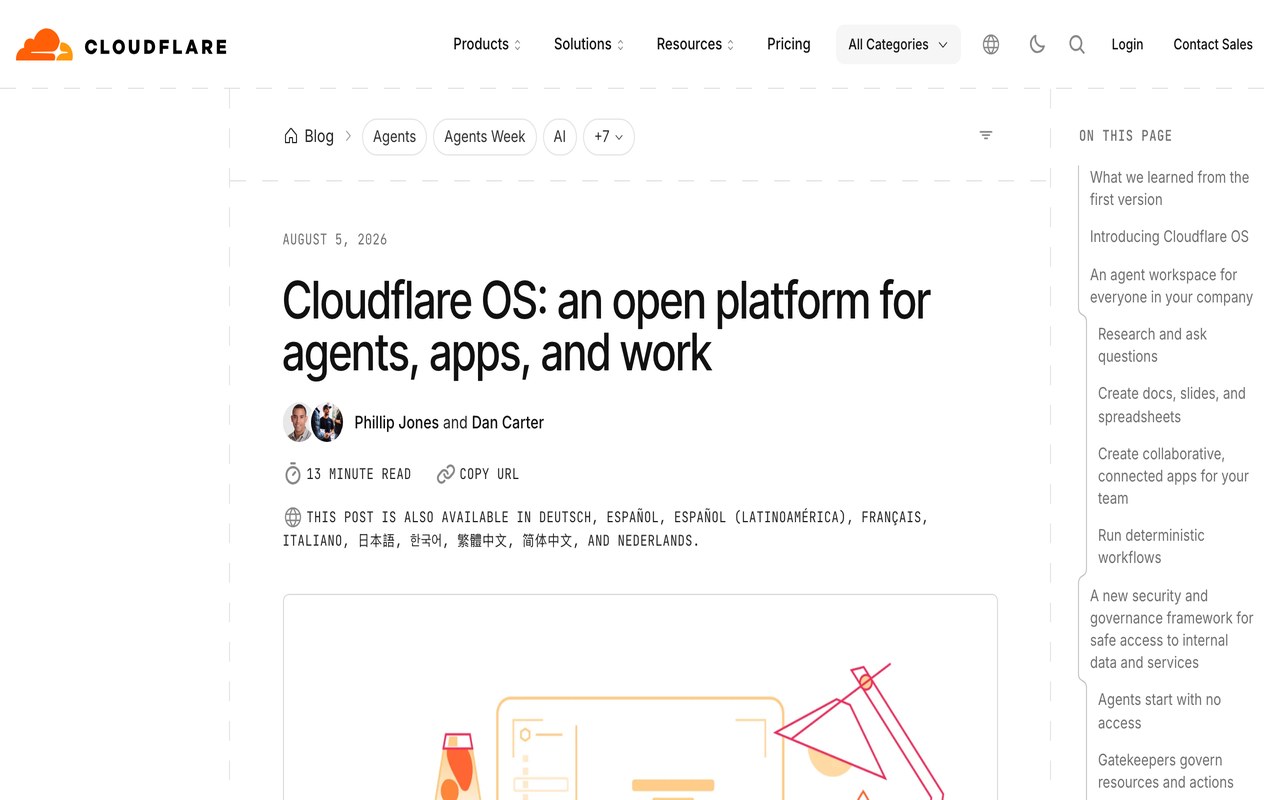
Task: Select the Agents tag
Action: pyautogui.click(x=394, y=137)
